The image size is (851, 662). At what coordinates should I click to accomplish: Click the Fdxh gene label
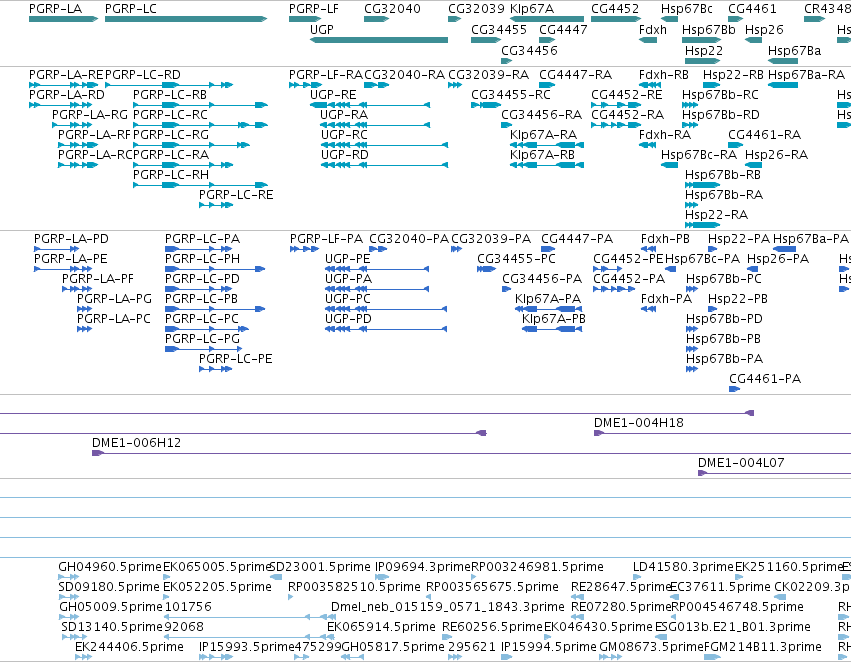click(x=652, y=29)
